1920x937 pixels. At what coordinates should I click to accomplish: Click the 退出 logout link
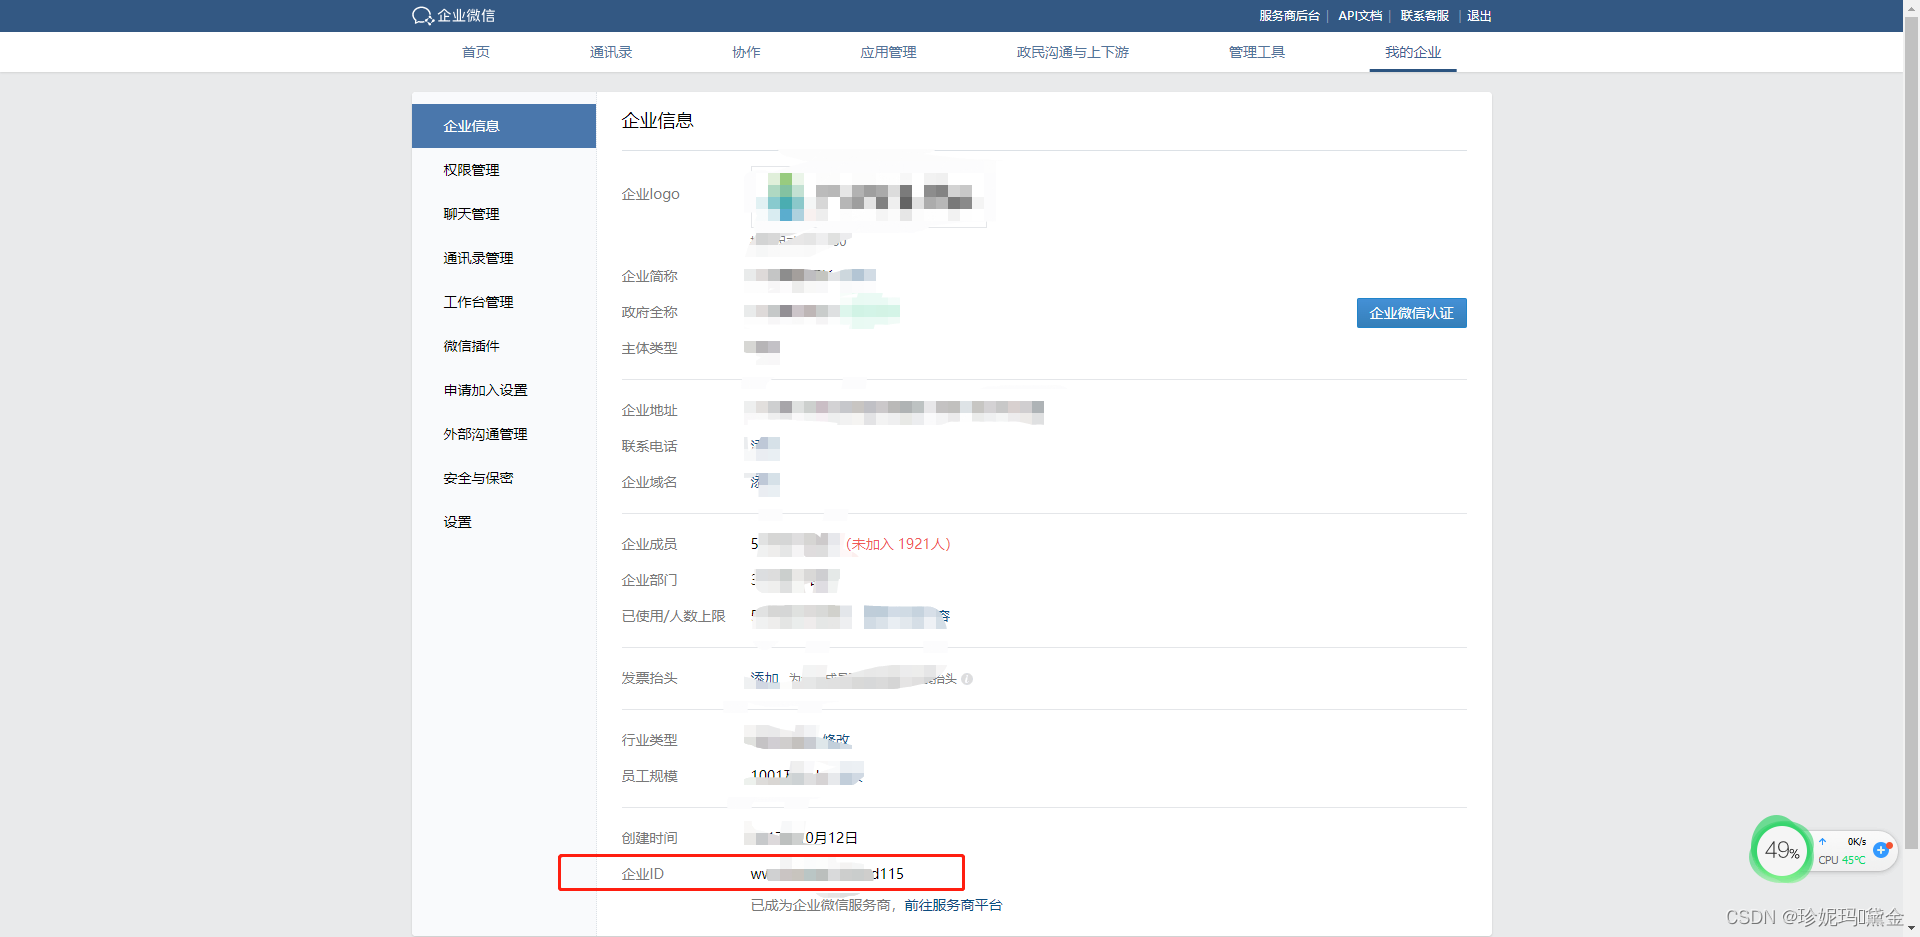pyautogui.click(x=1479, y=16)
